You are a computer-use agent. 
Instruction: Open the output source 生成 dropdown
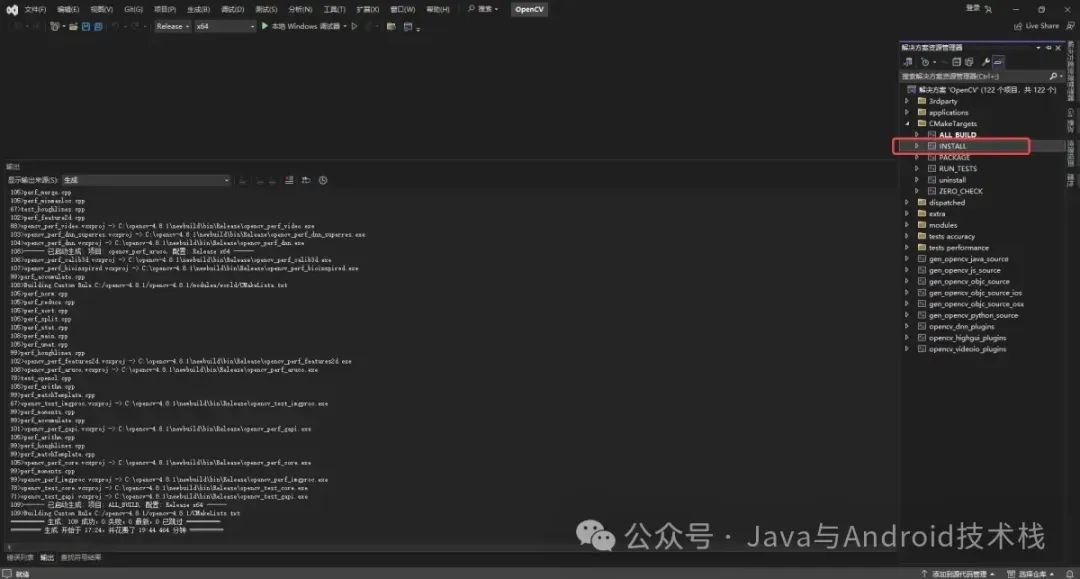[x=146, y=180]
